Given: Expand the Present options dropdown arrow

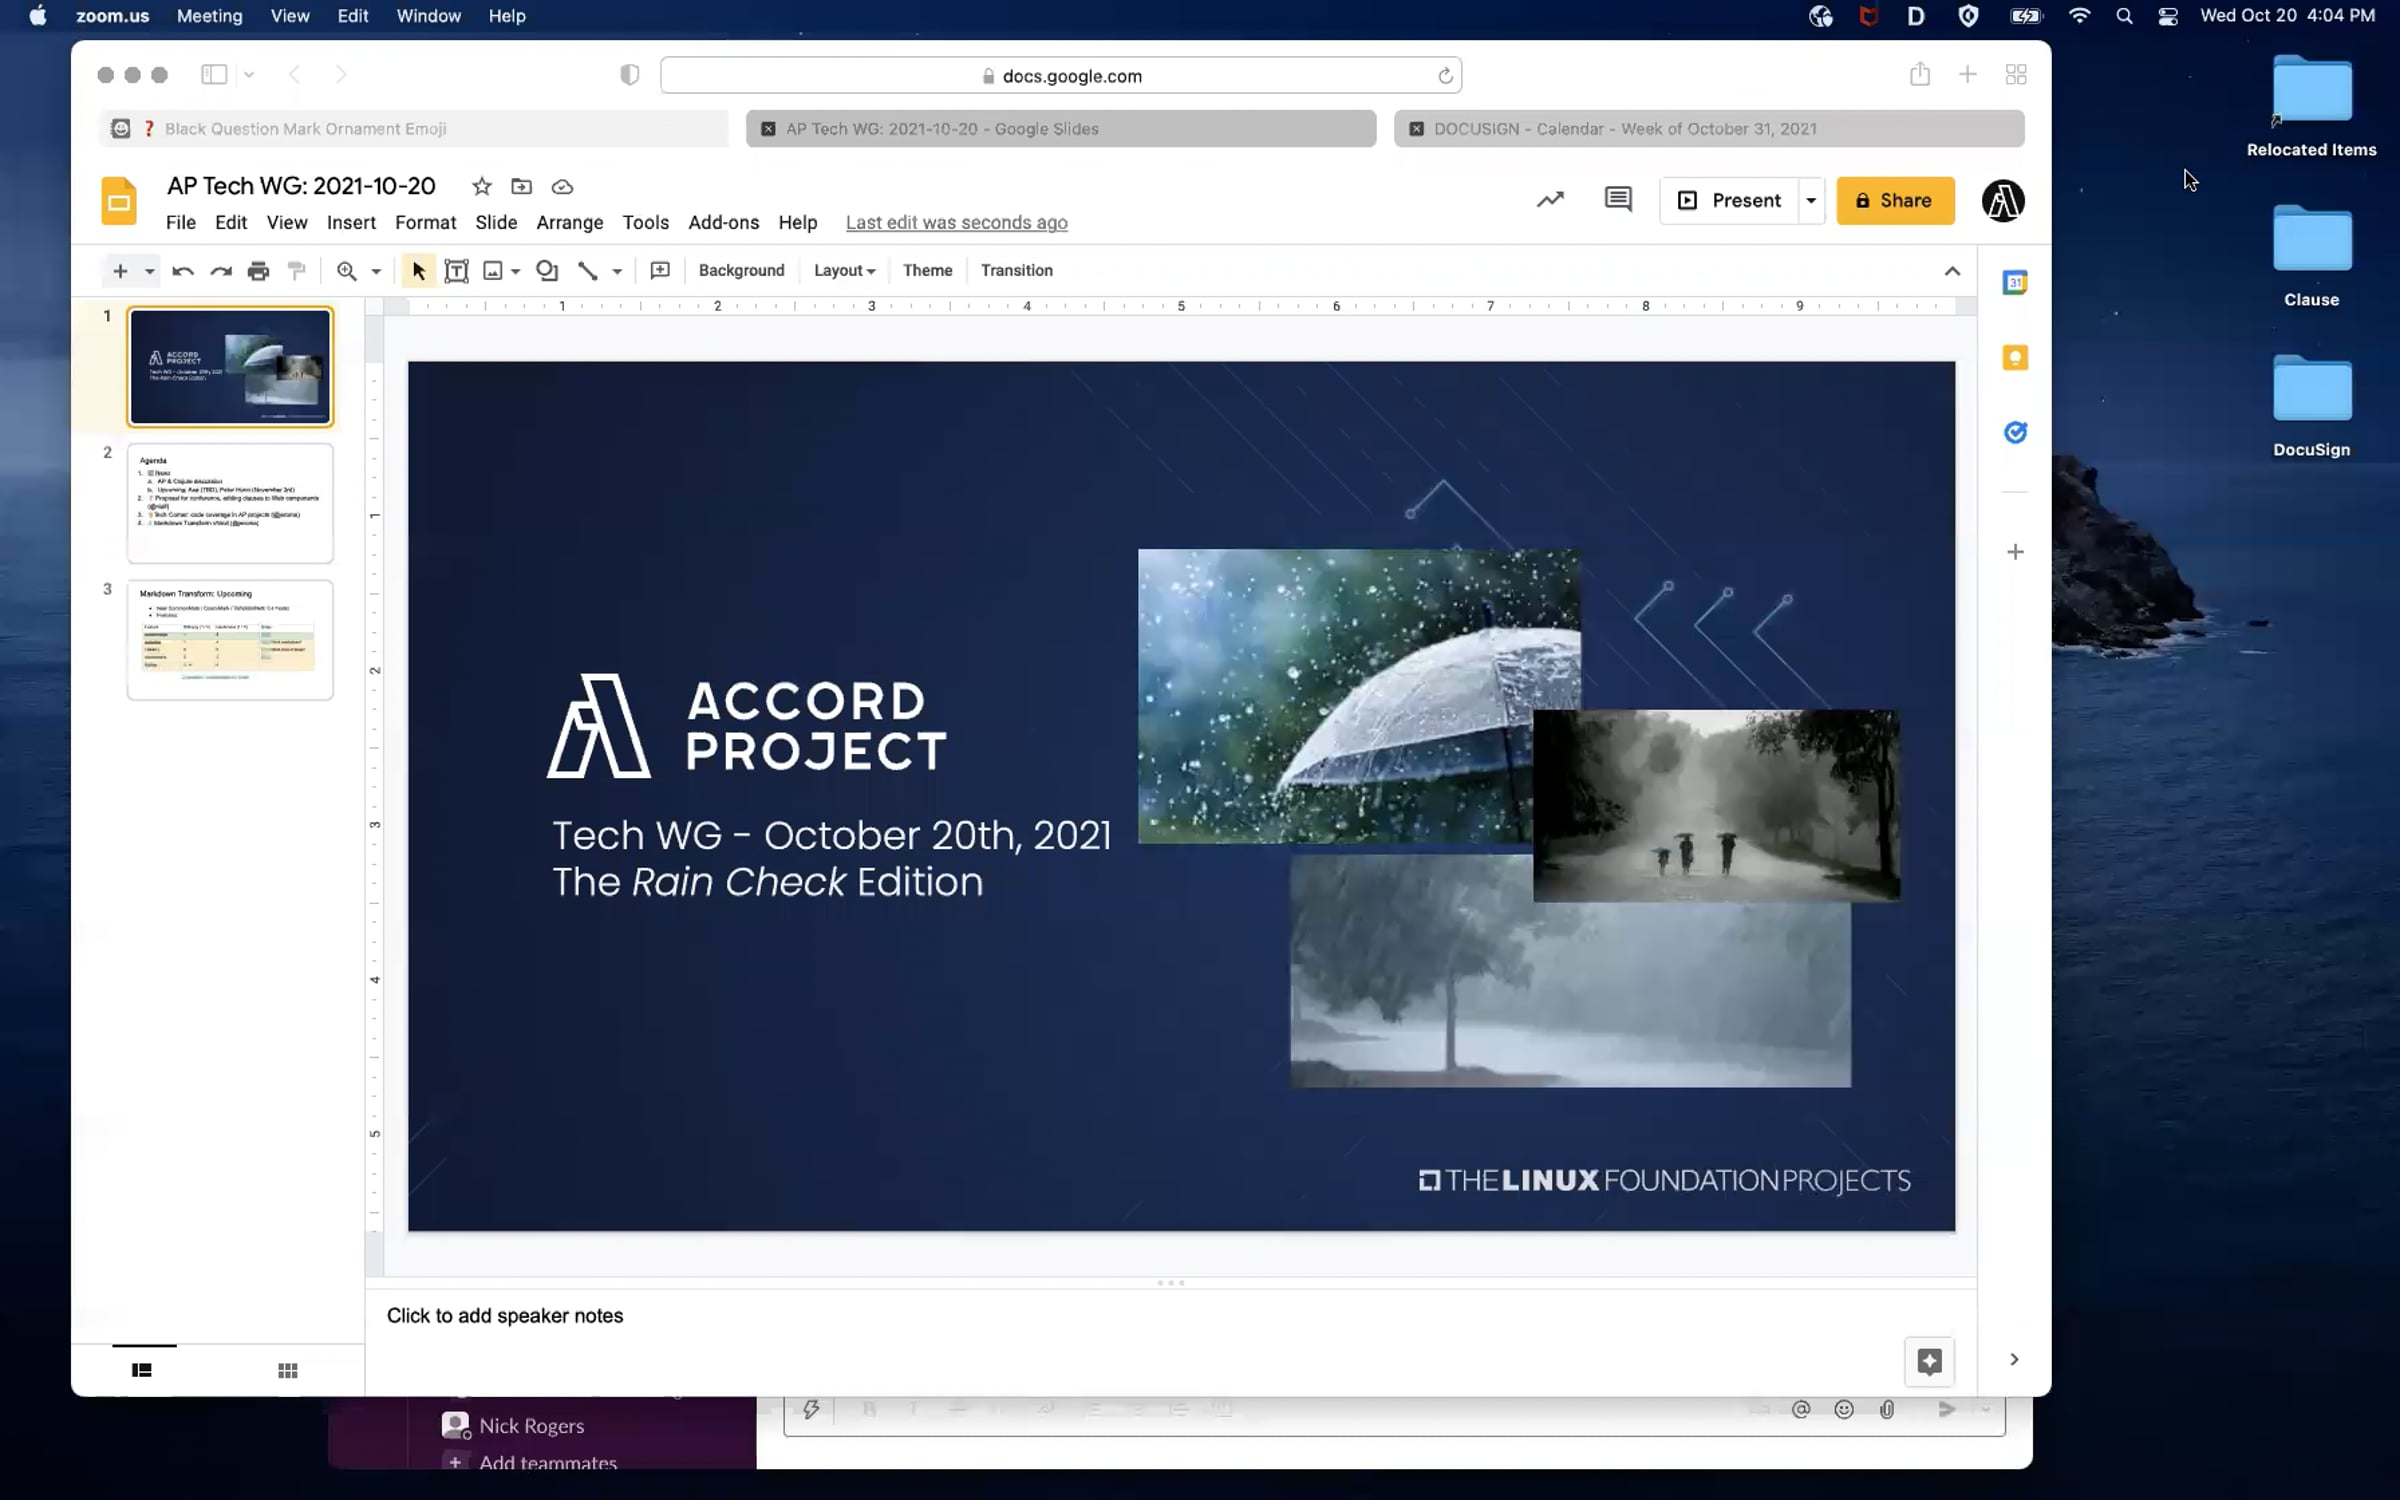Looking at the screenshot, I should pos(1811,201).
